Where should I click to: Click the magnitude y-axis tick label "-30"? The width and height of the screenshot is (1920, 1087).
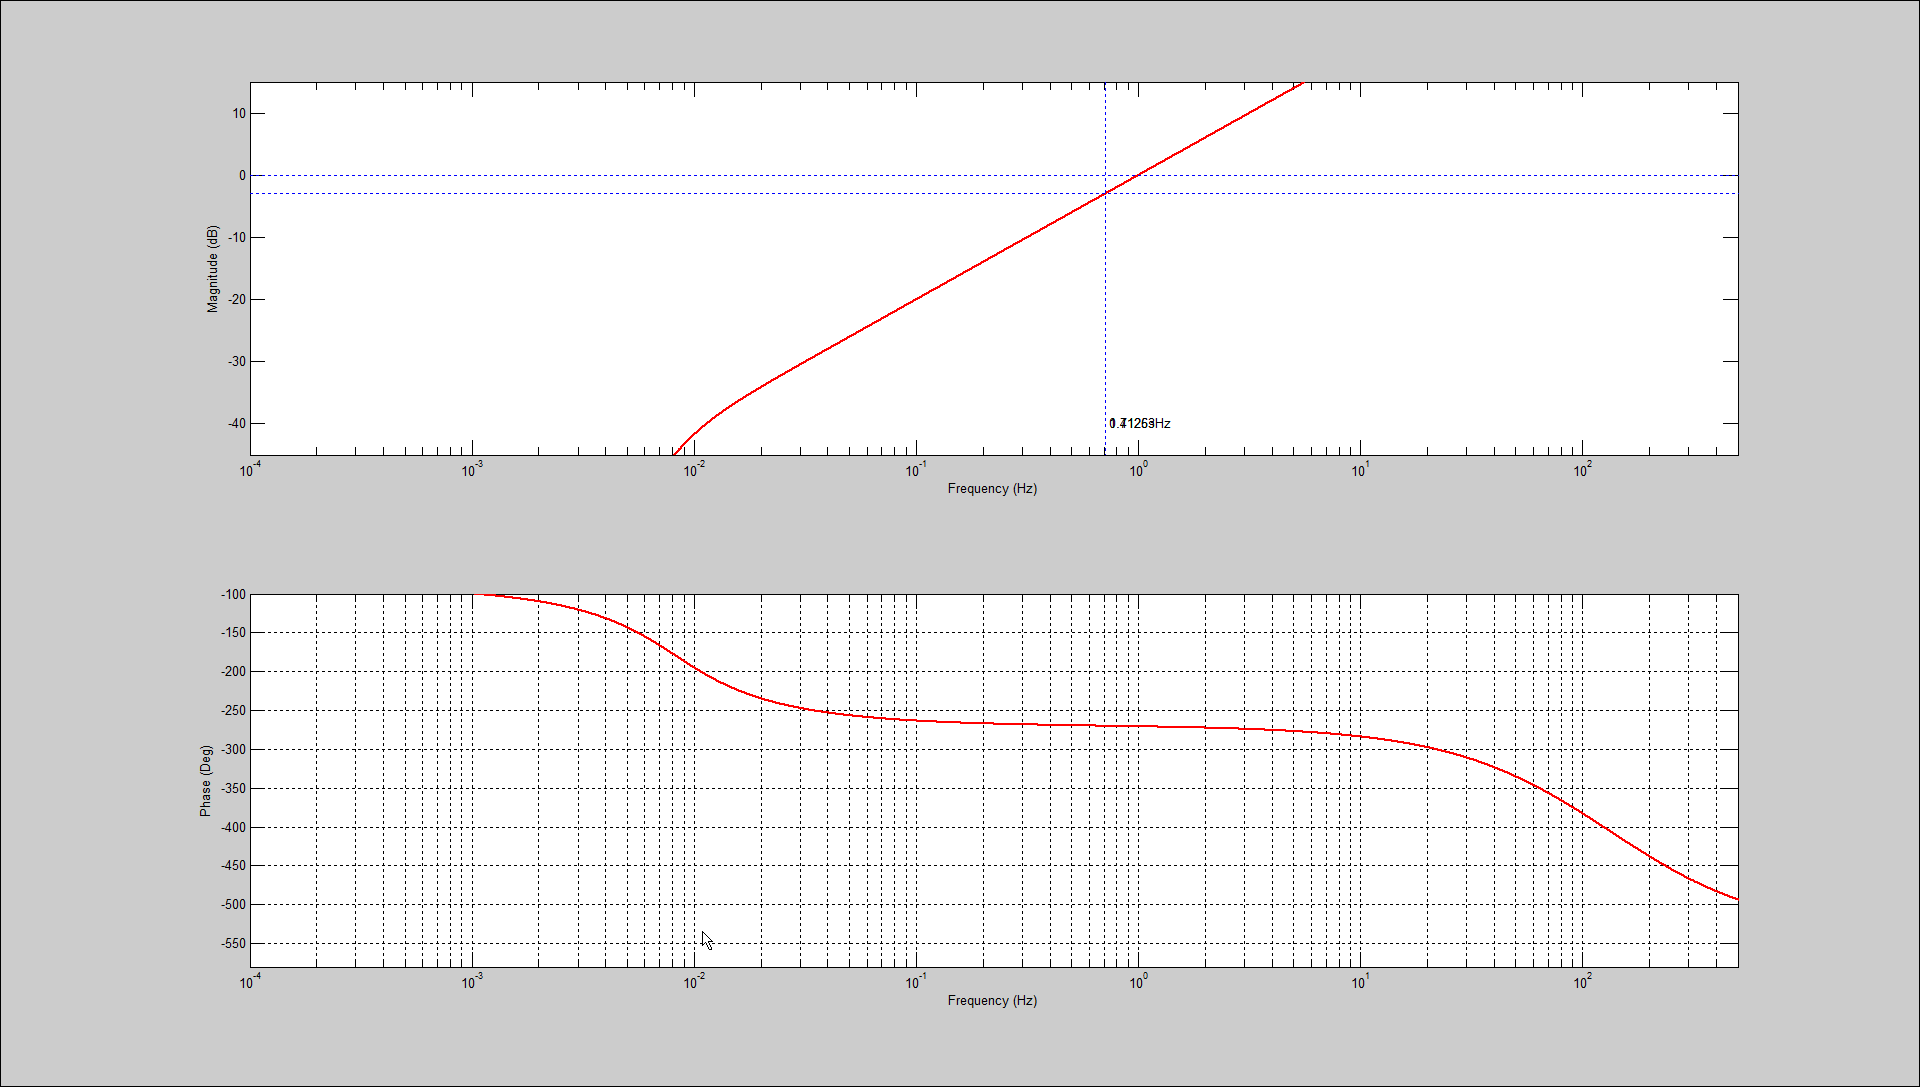tap(237, 362)
